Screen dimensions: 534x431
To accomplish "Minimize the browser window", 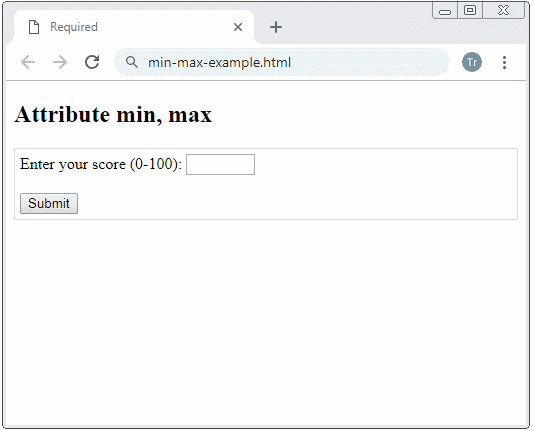I will (x=445, y=11).
